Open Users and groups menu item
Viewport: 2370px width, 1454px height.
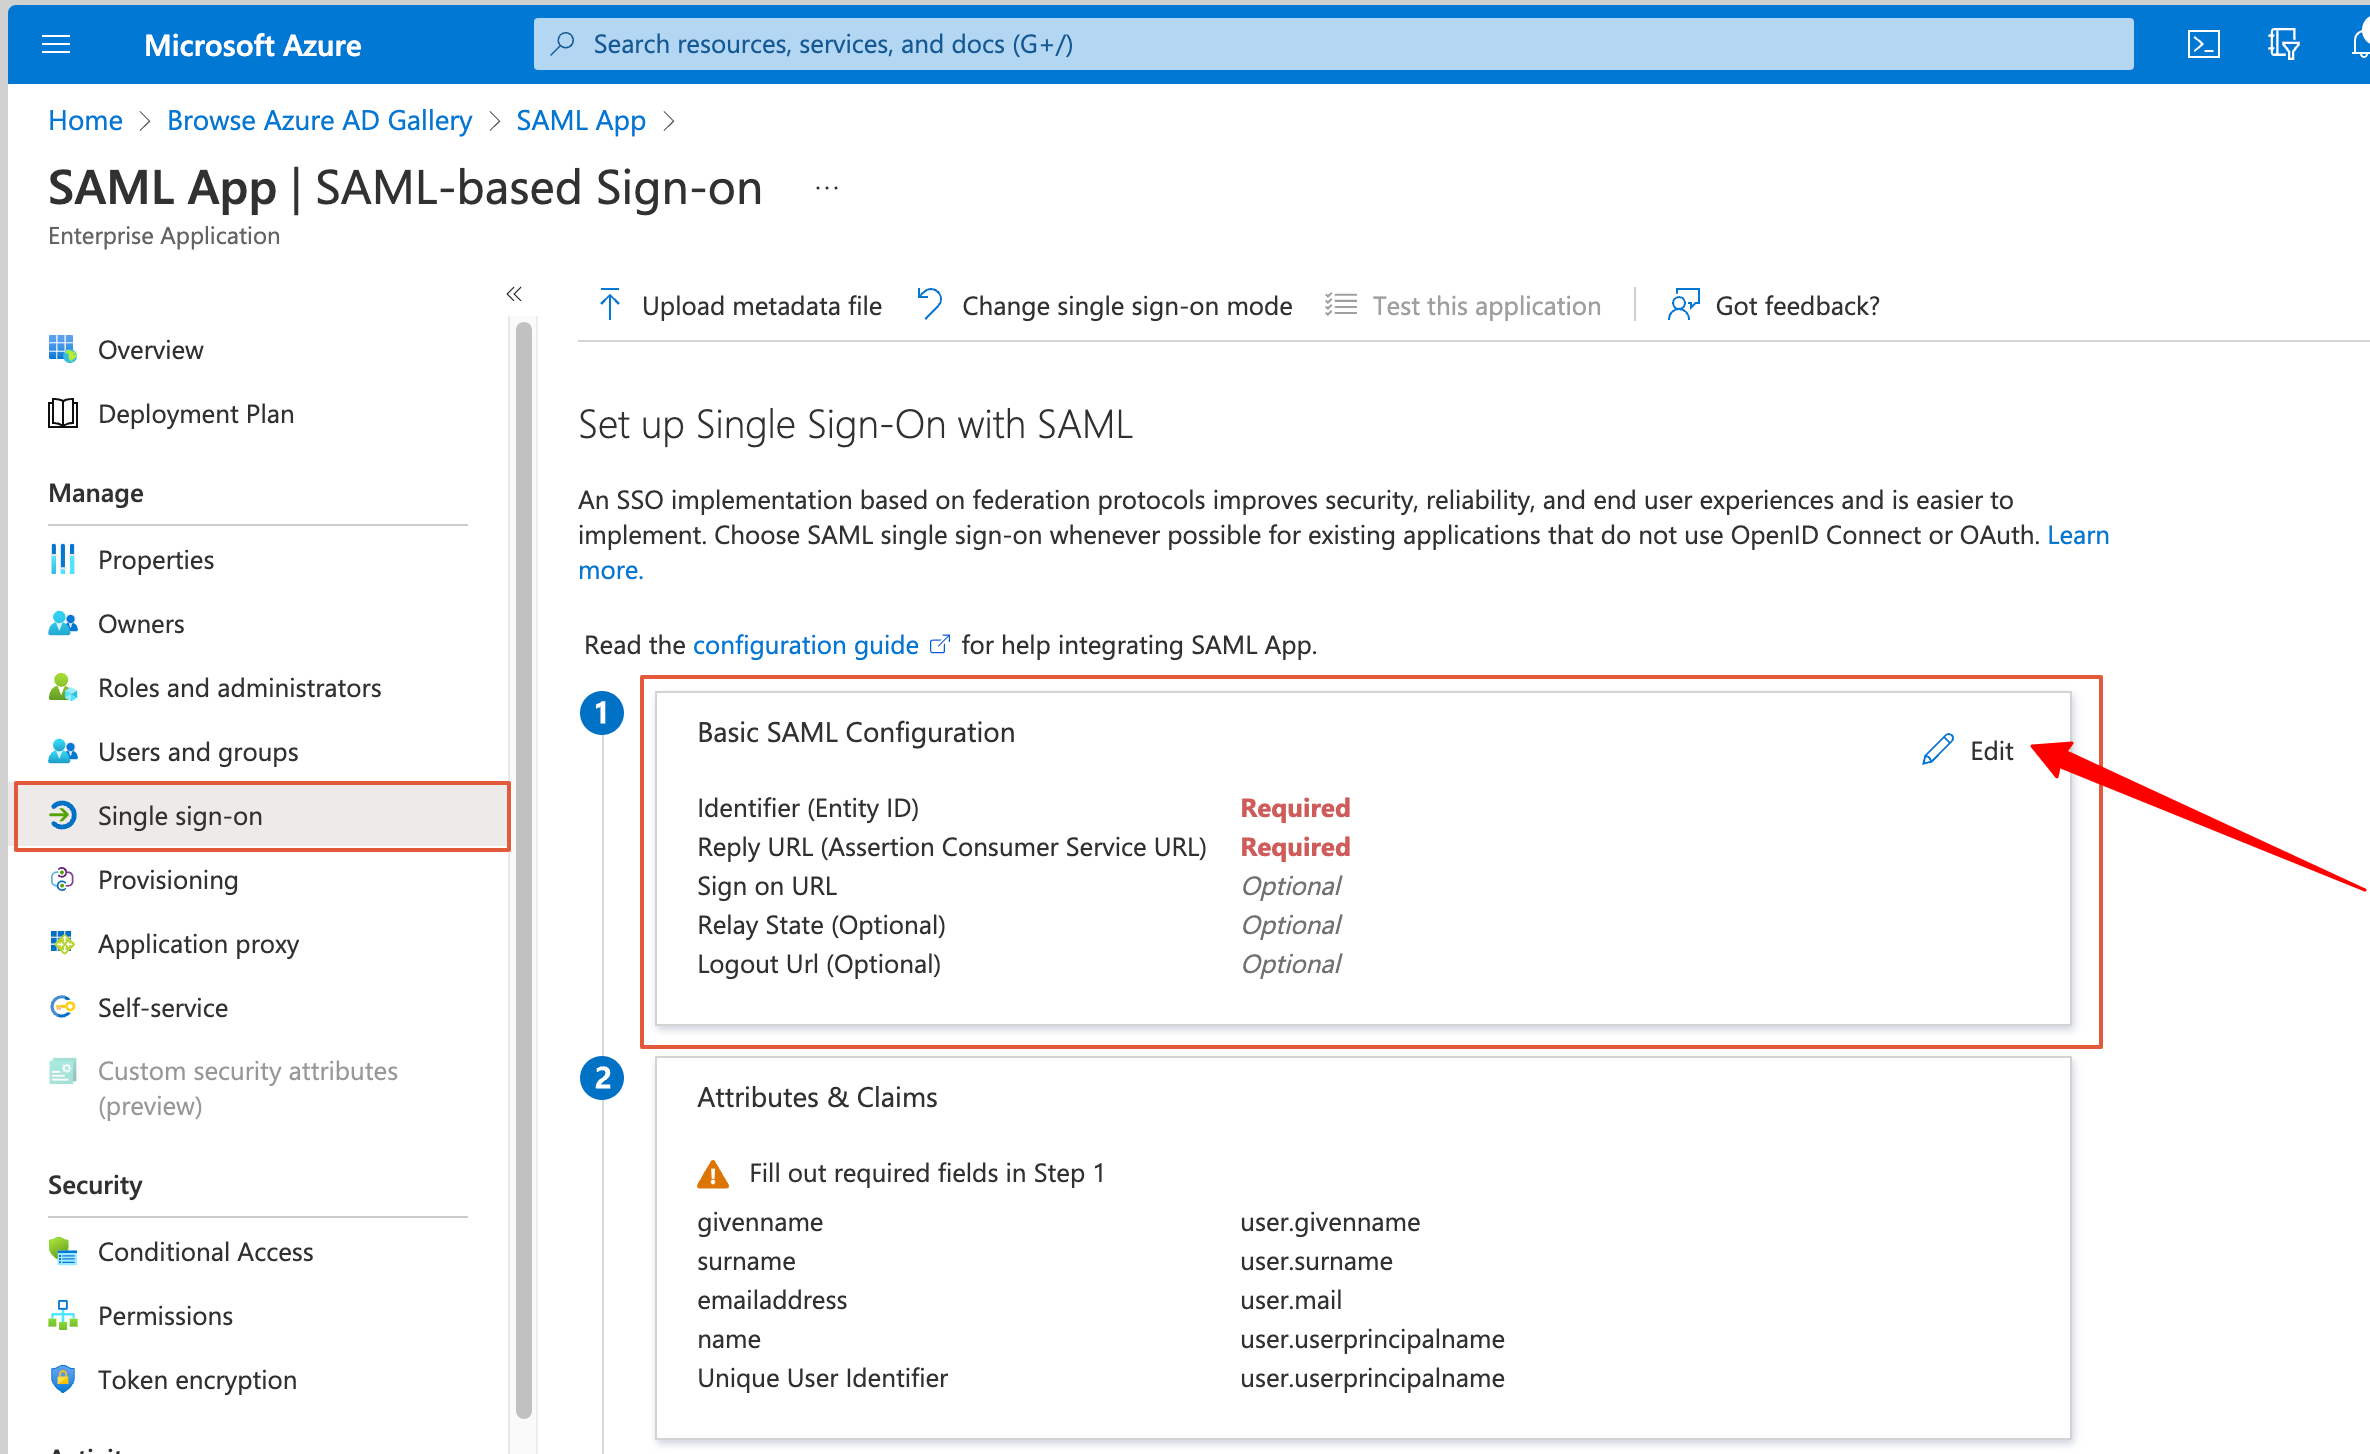198,752
